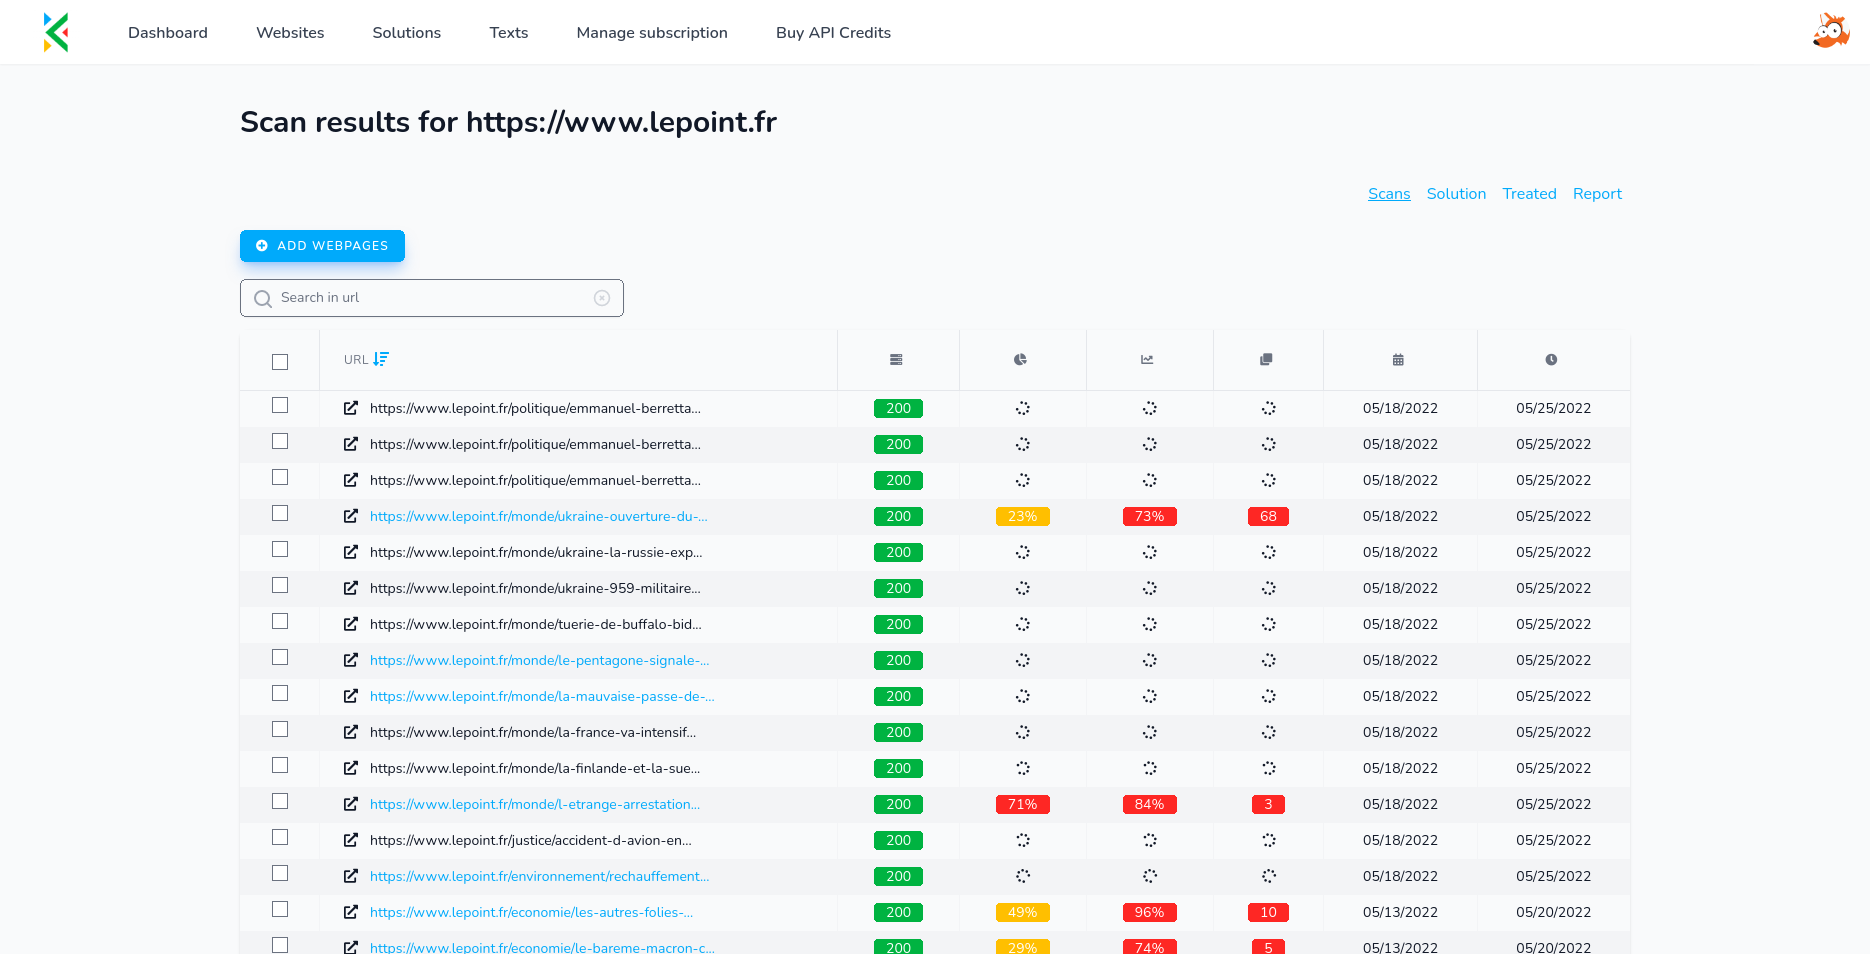
Task: Check the box for l-etrange-arrestation row
Action: coord(280,801)
